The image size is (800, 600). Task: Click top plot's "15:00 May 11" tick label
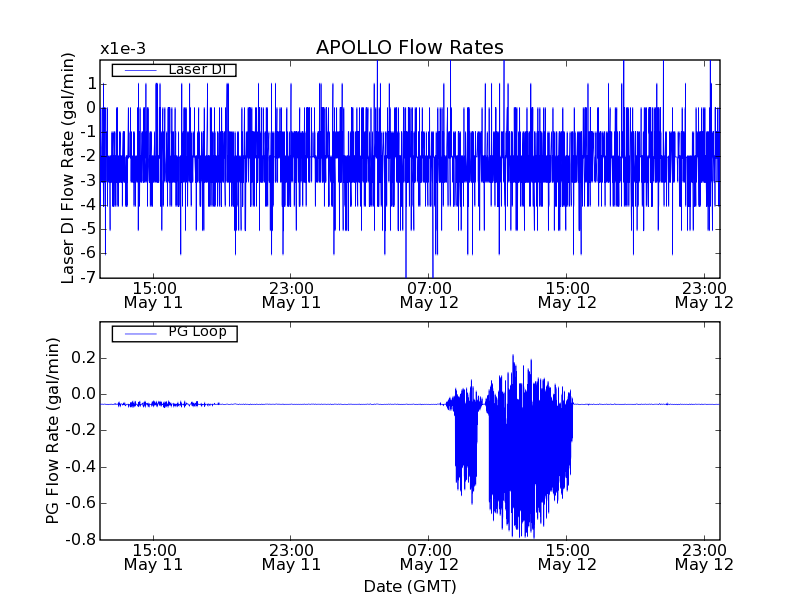point(153,294)
